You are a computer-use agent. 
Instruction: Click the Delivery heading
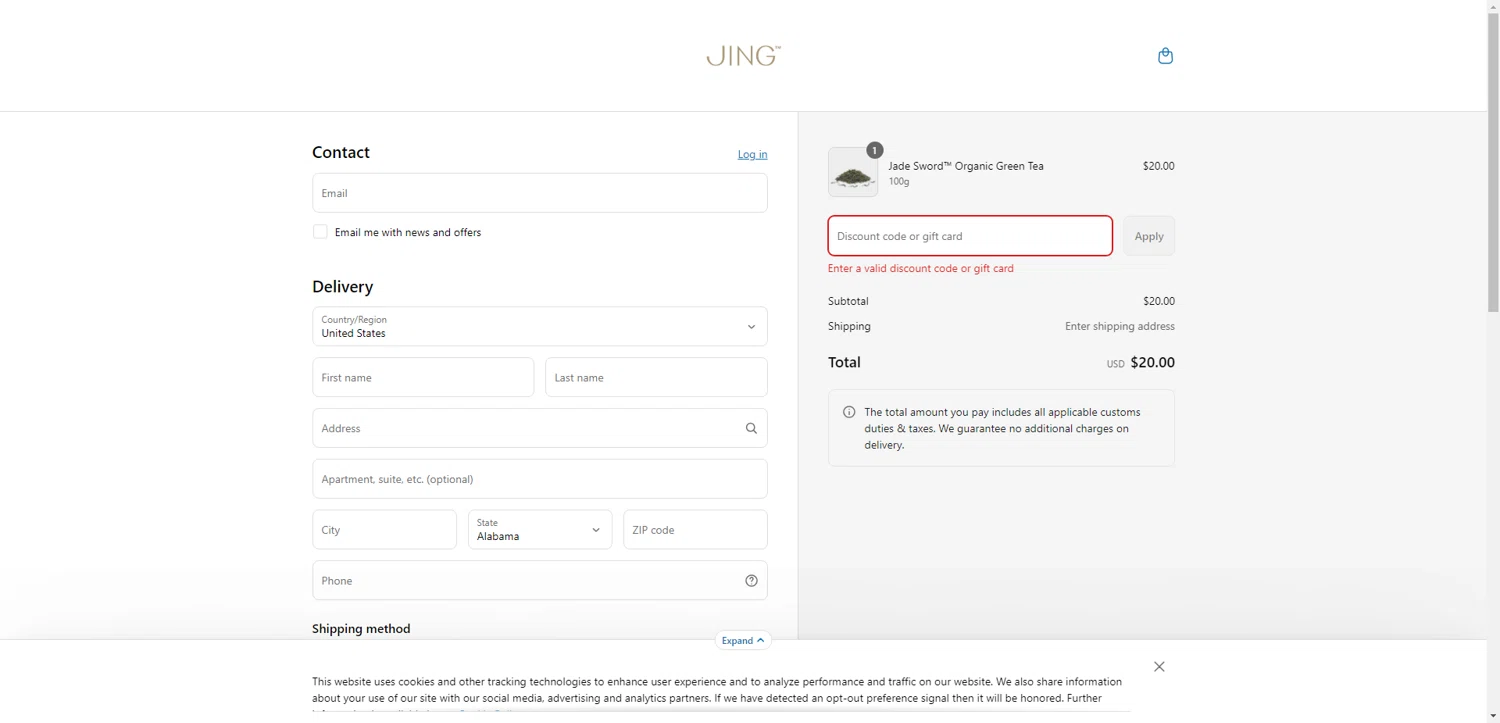coord(343,286)
